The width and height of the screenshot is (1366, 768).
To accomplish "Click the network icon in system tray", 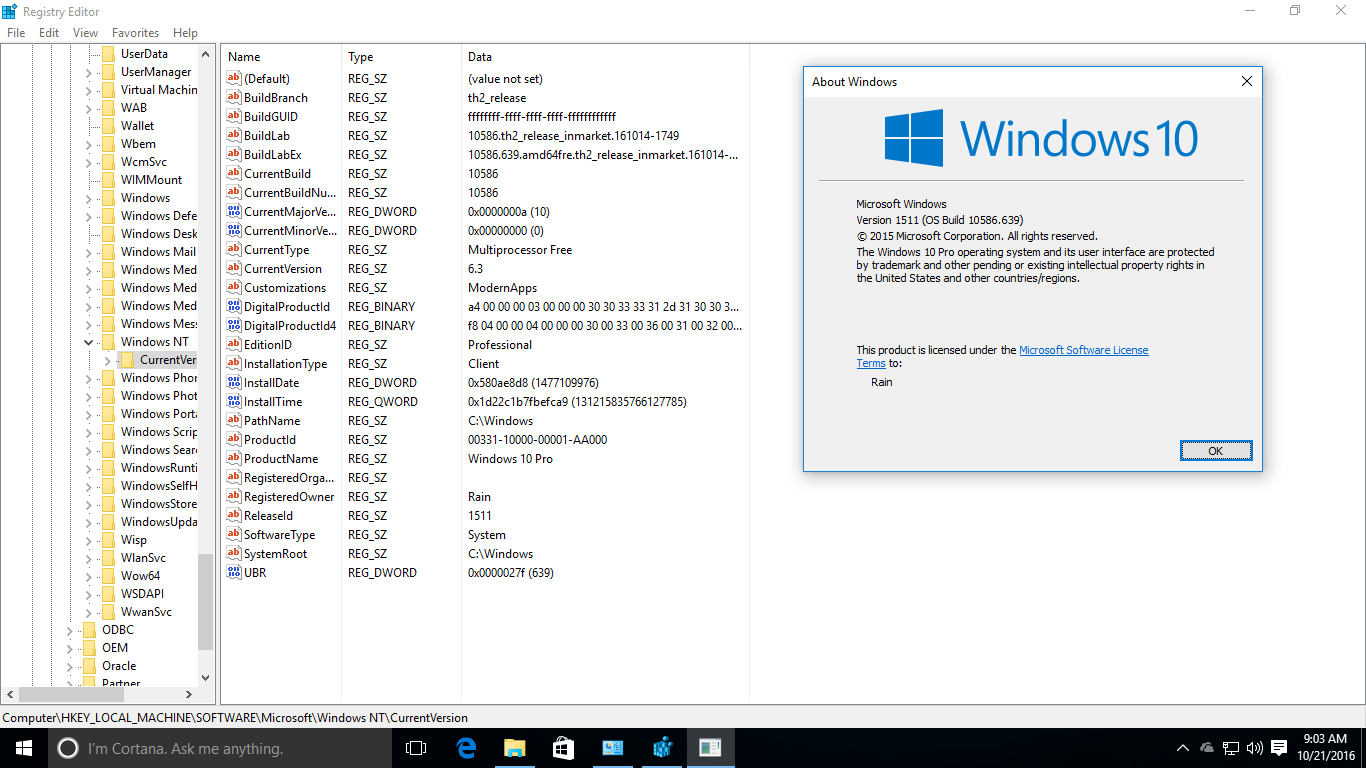I will coord(1230,747).
